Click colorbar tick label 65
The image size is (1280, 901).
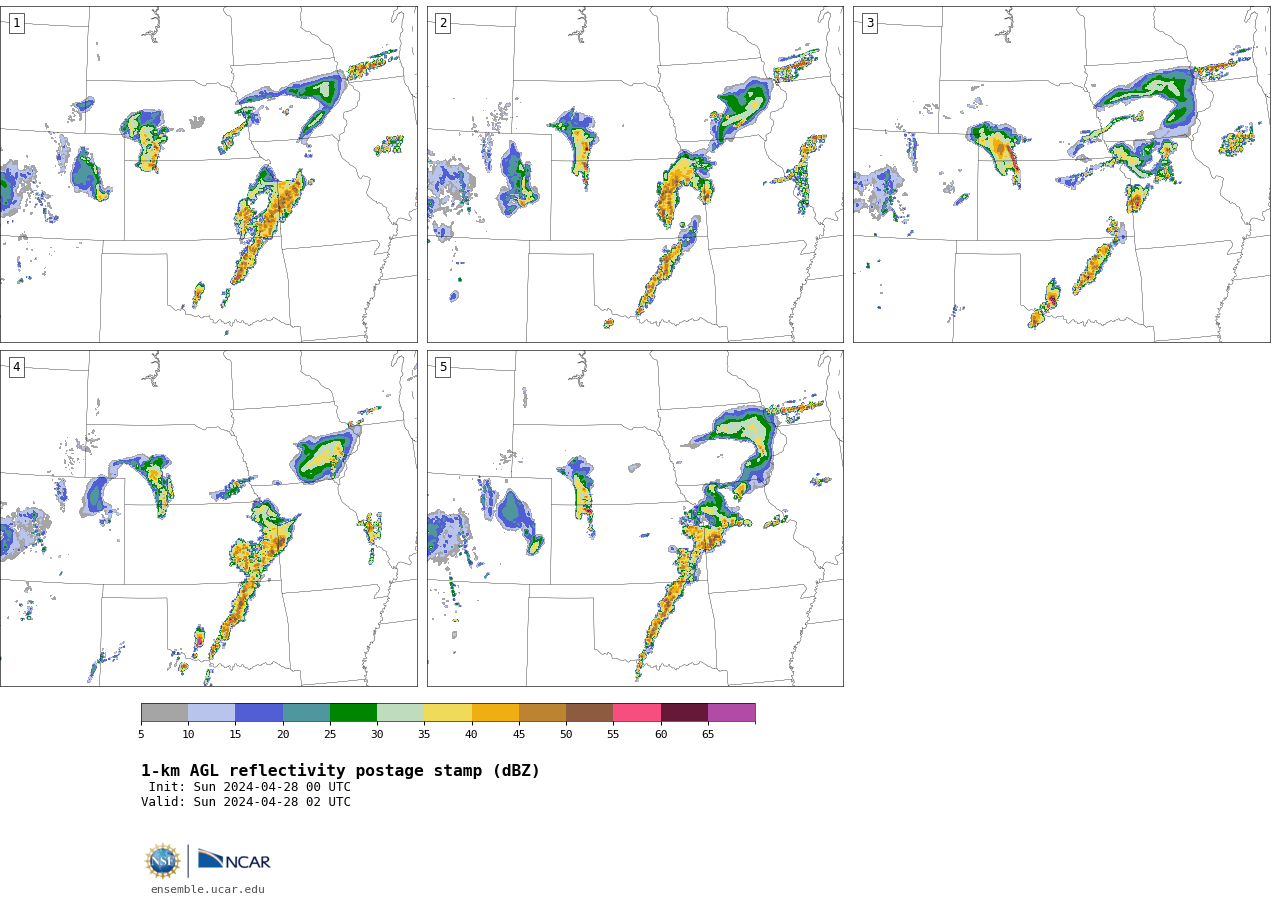point(708,735)
